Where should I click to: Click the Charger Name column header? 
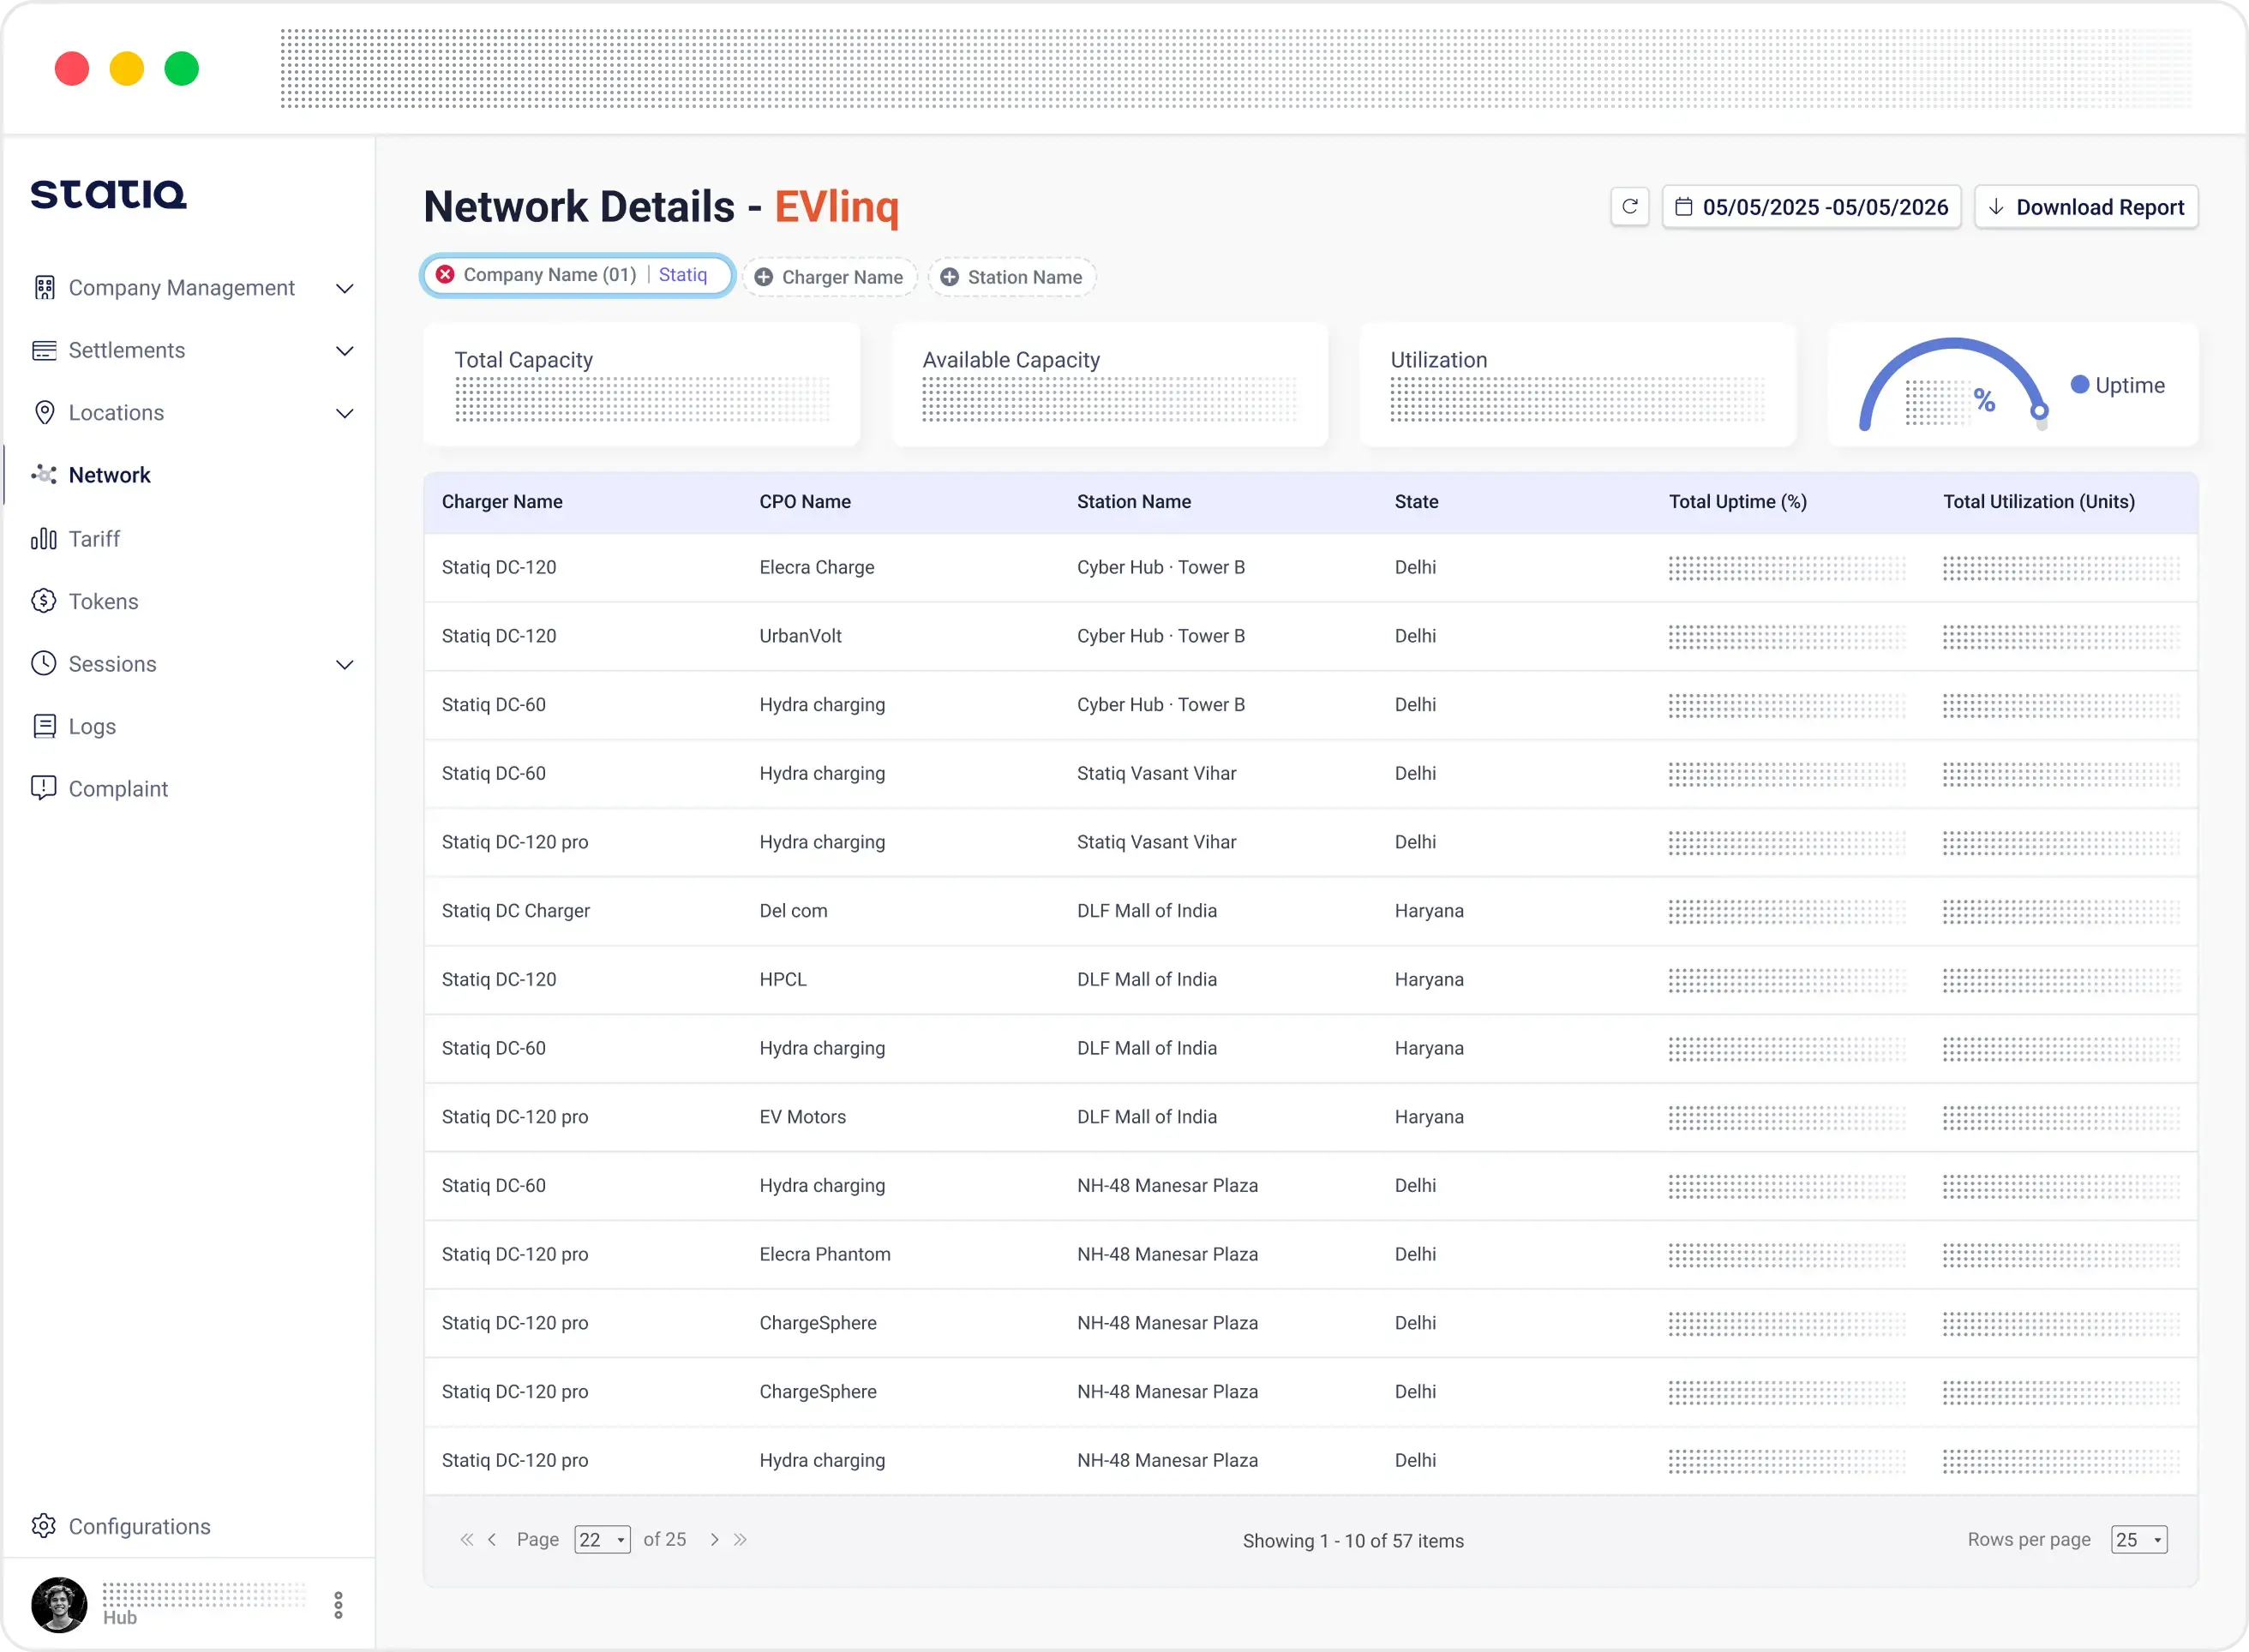pyautogui.click(x=502, y=502)
